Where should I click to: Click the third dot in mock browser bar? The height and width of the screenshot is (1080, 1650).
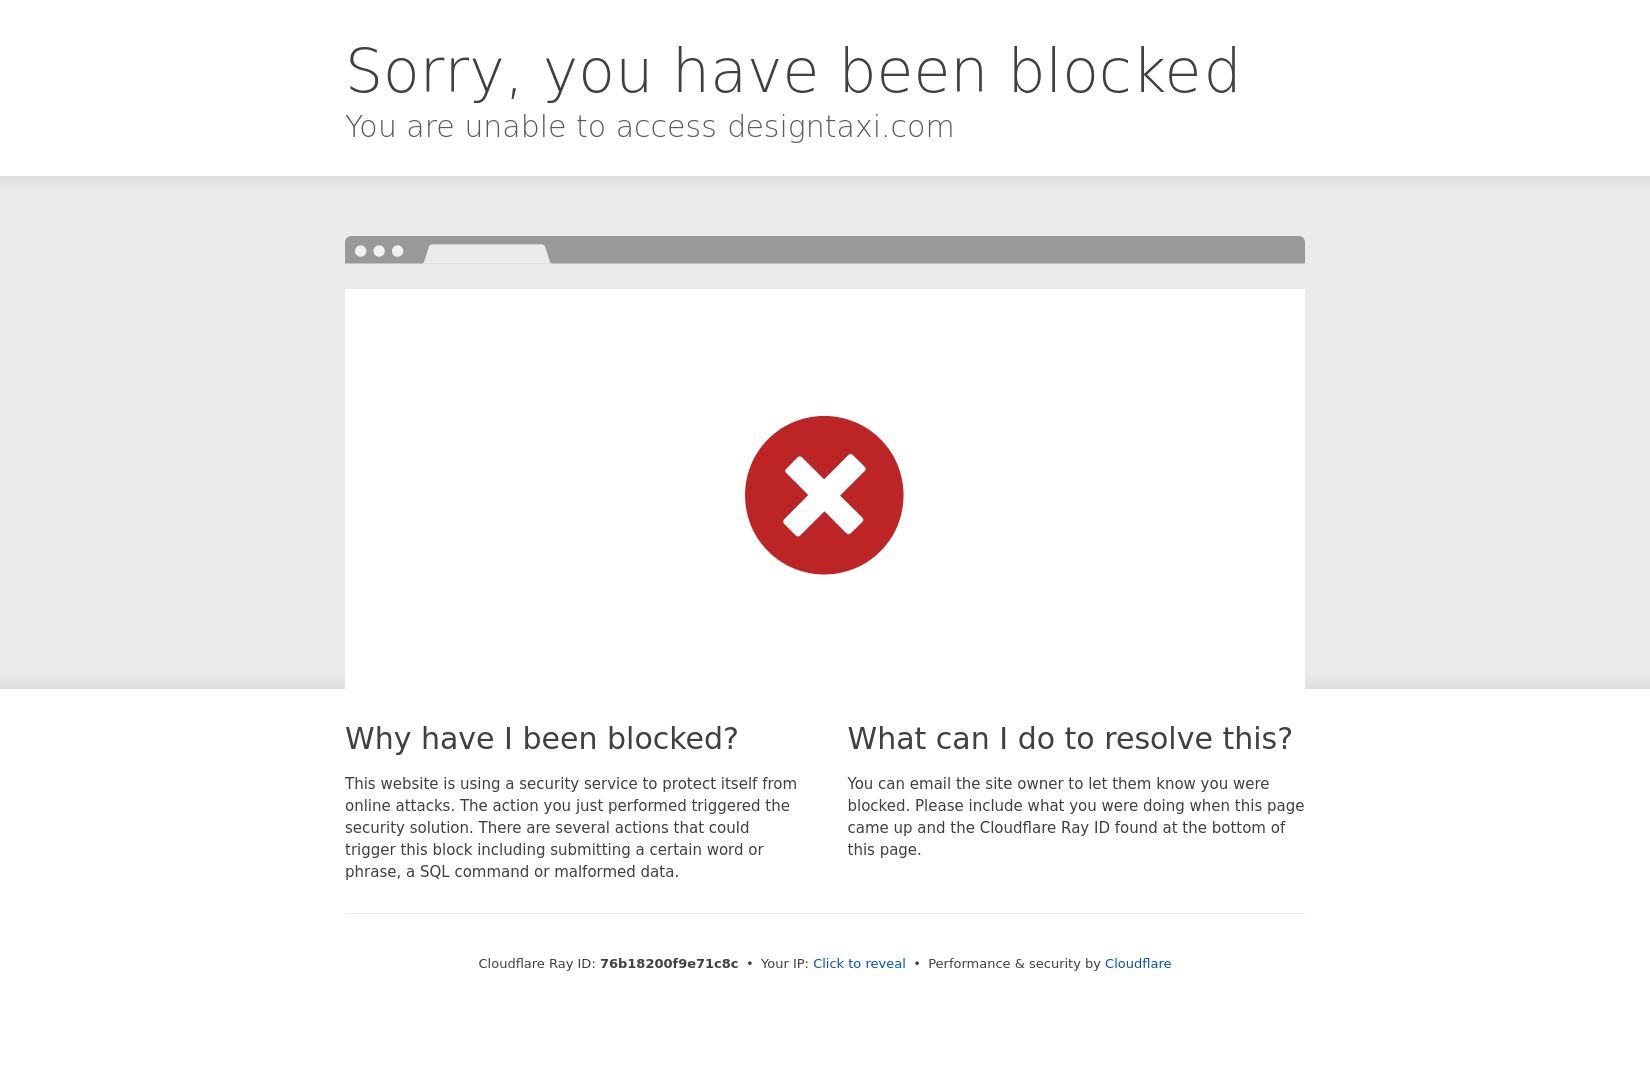point(398,251)
